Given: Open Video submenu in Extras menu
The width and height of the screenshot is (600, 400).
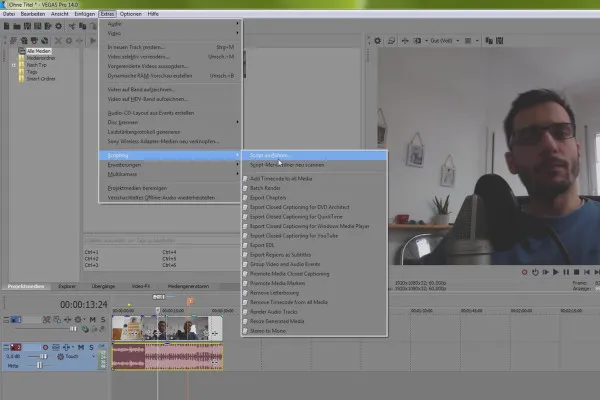Looking at the screenshot, I should (170, 33).
